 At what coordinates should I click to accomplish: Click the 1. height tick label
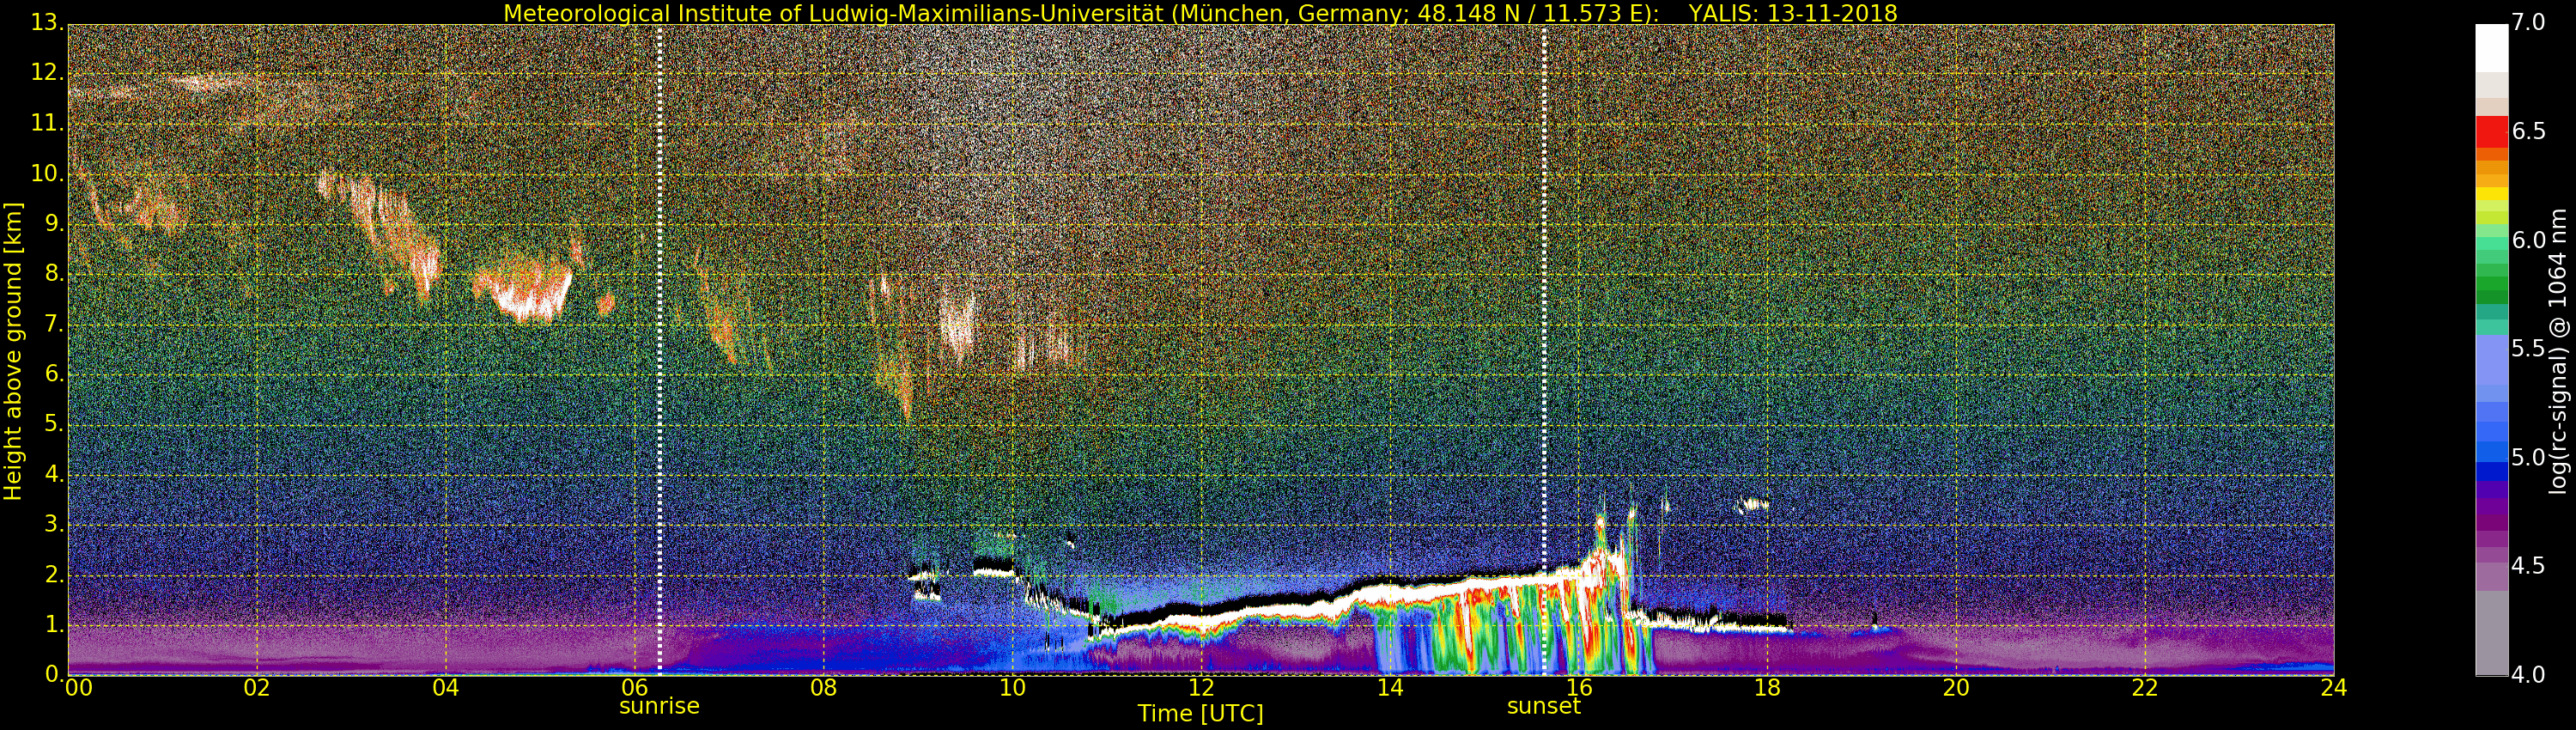pos(53,624)
